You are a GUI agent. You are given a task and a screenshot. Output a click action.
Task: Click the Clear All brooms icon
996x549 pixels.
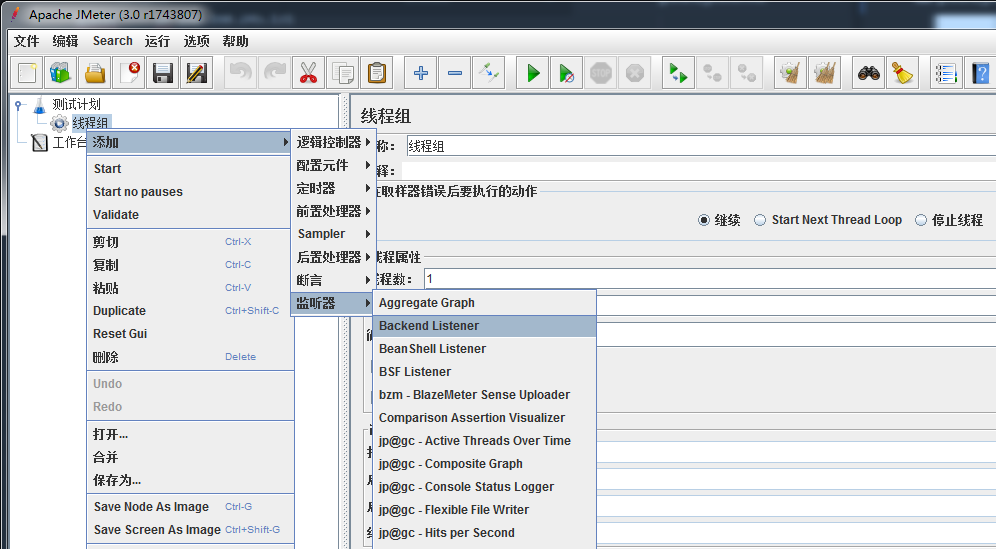824,73
